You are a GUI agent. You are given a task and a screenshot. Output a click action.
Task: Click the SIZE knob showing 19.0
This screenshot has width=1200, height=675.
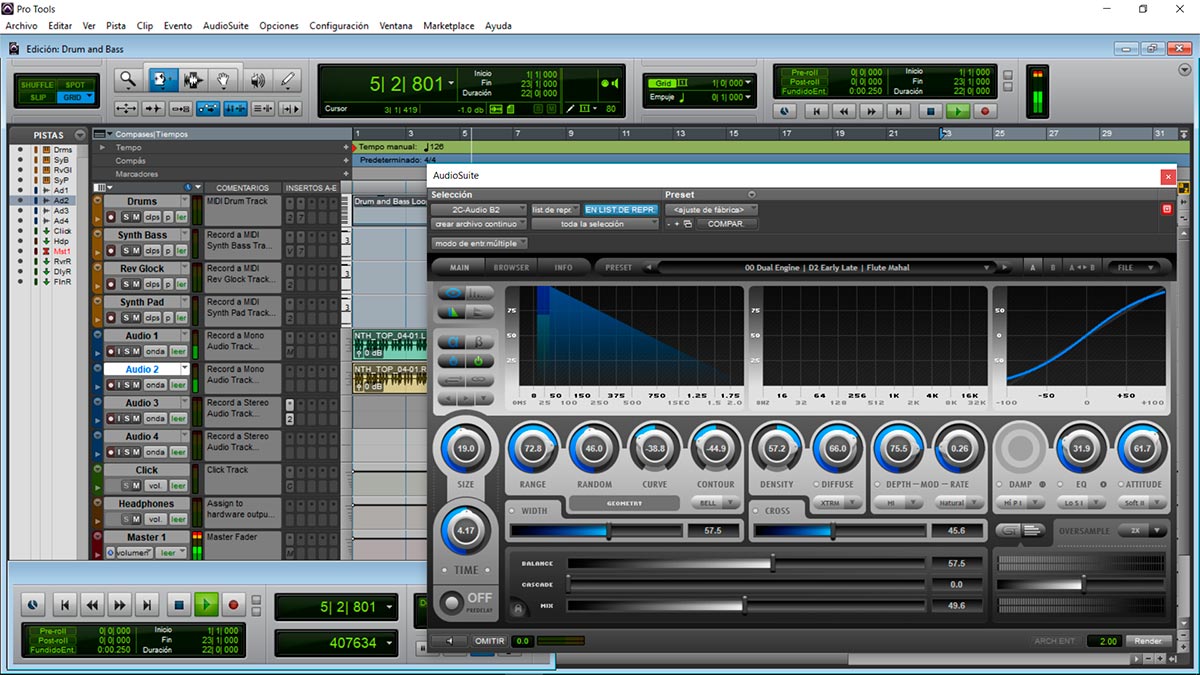point(465,450)
